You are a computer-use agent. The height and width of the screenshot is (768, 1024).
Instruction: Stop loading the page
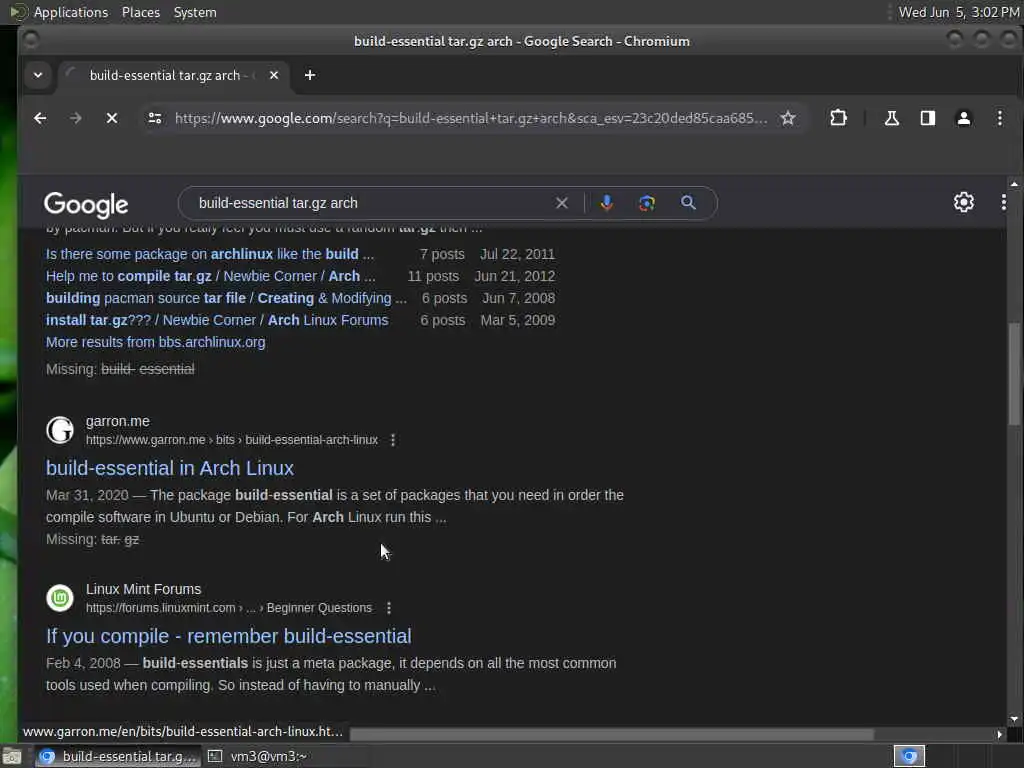(112, 118)
